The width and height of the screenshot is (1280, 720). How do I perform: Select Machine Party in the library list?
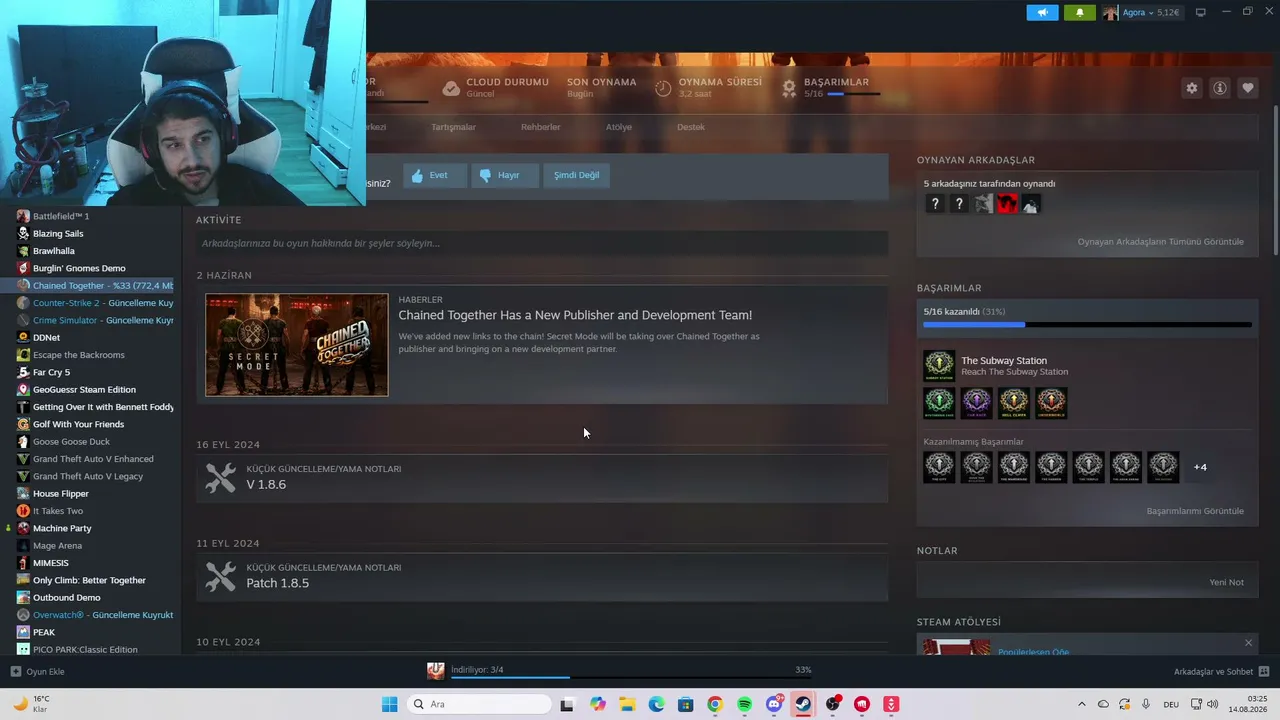coord(90,528)
